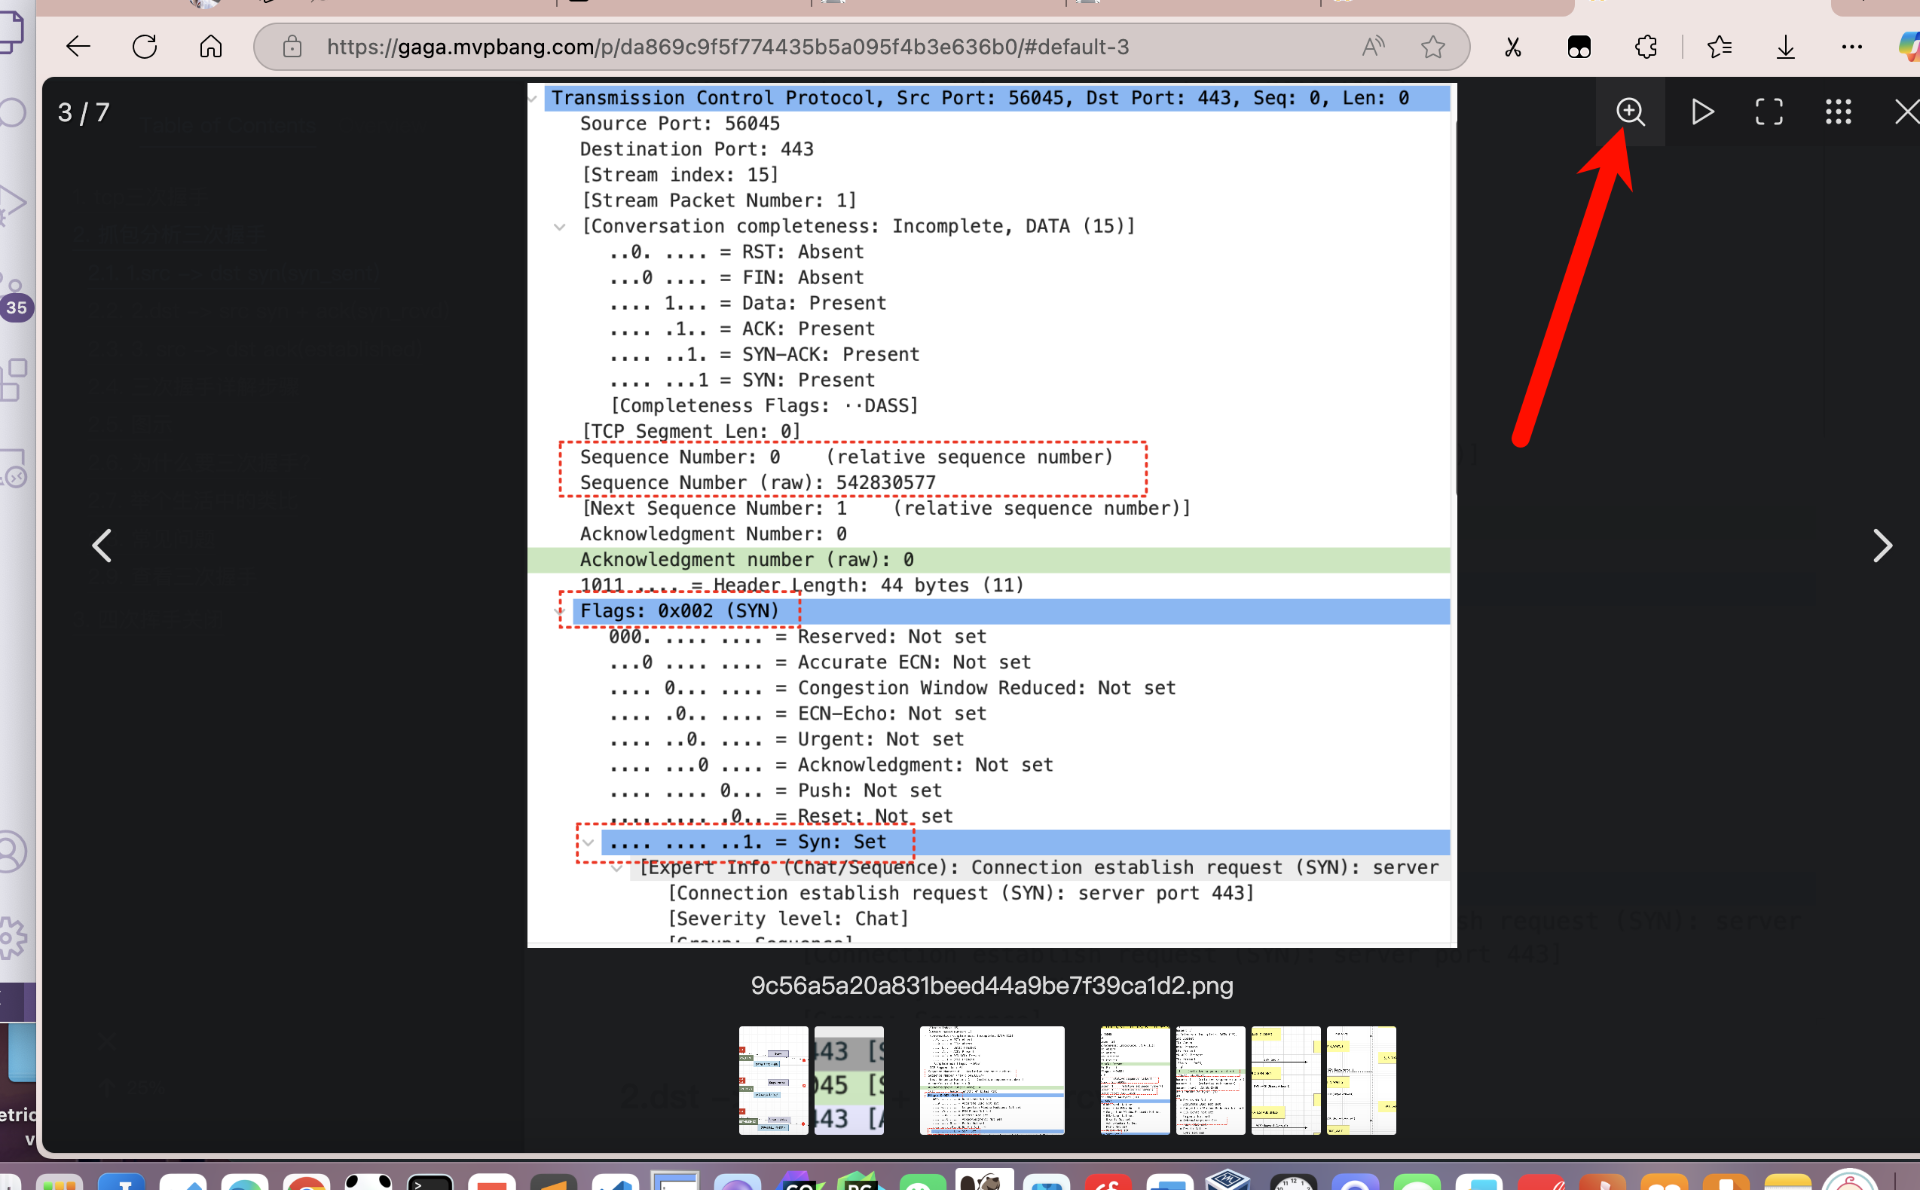
Task: Open browser extensions puzzle icon
Action: click(1645, 47)
